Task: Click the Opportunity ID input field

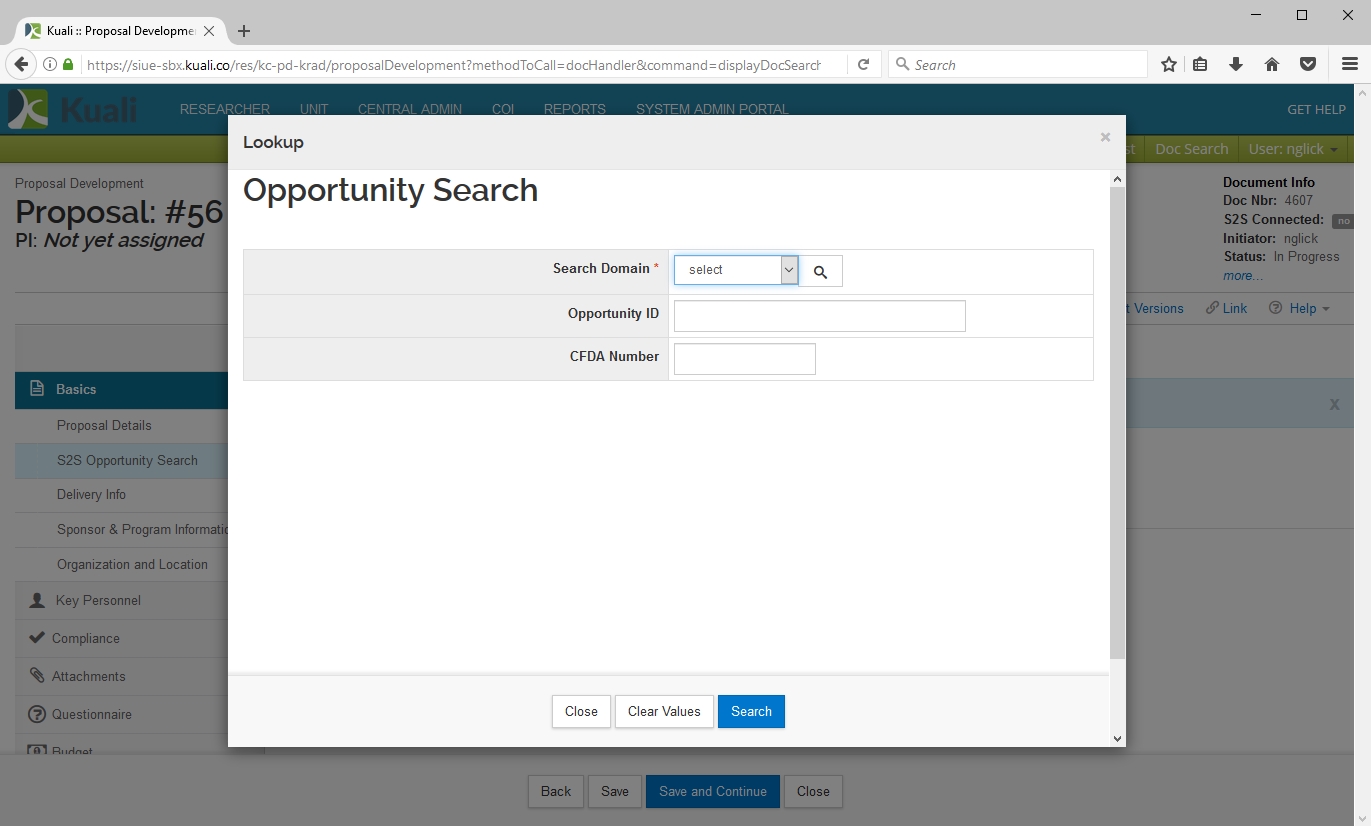Action: click(x=819, y=316)
